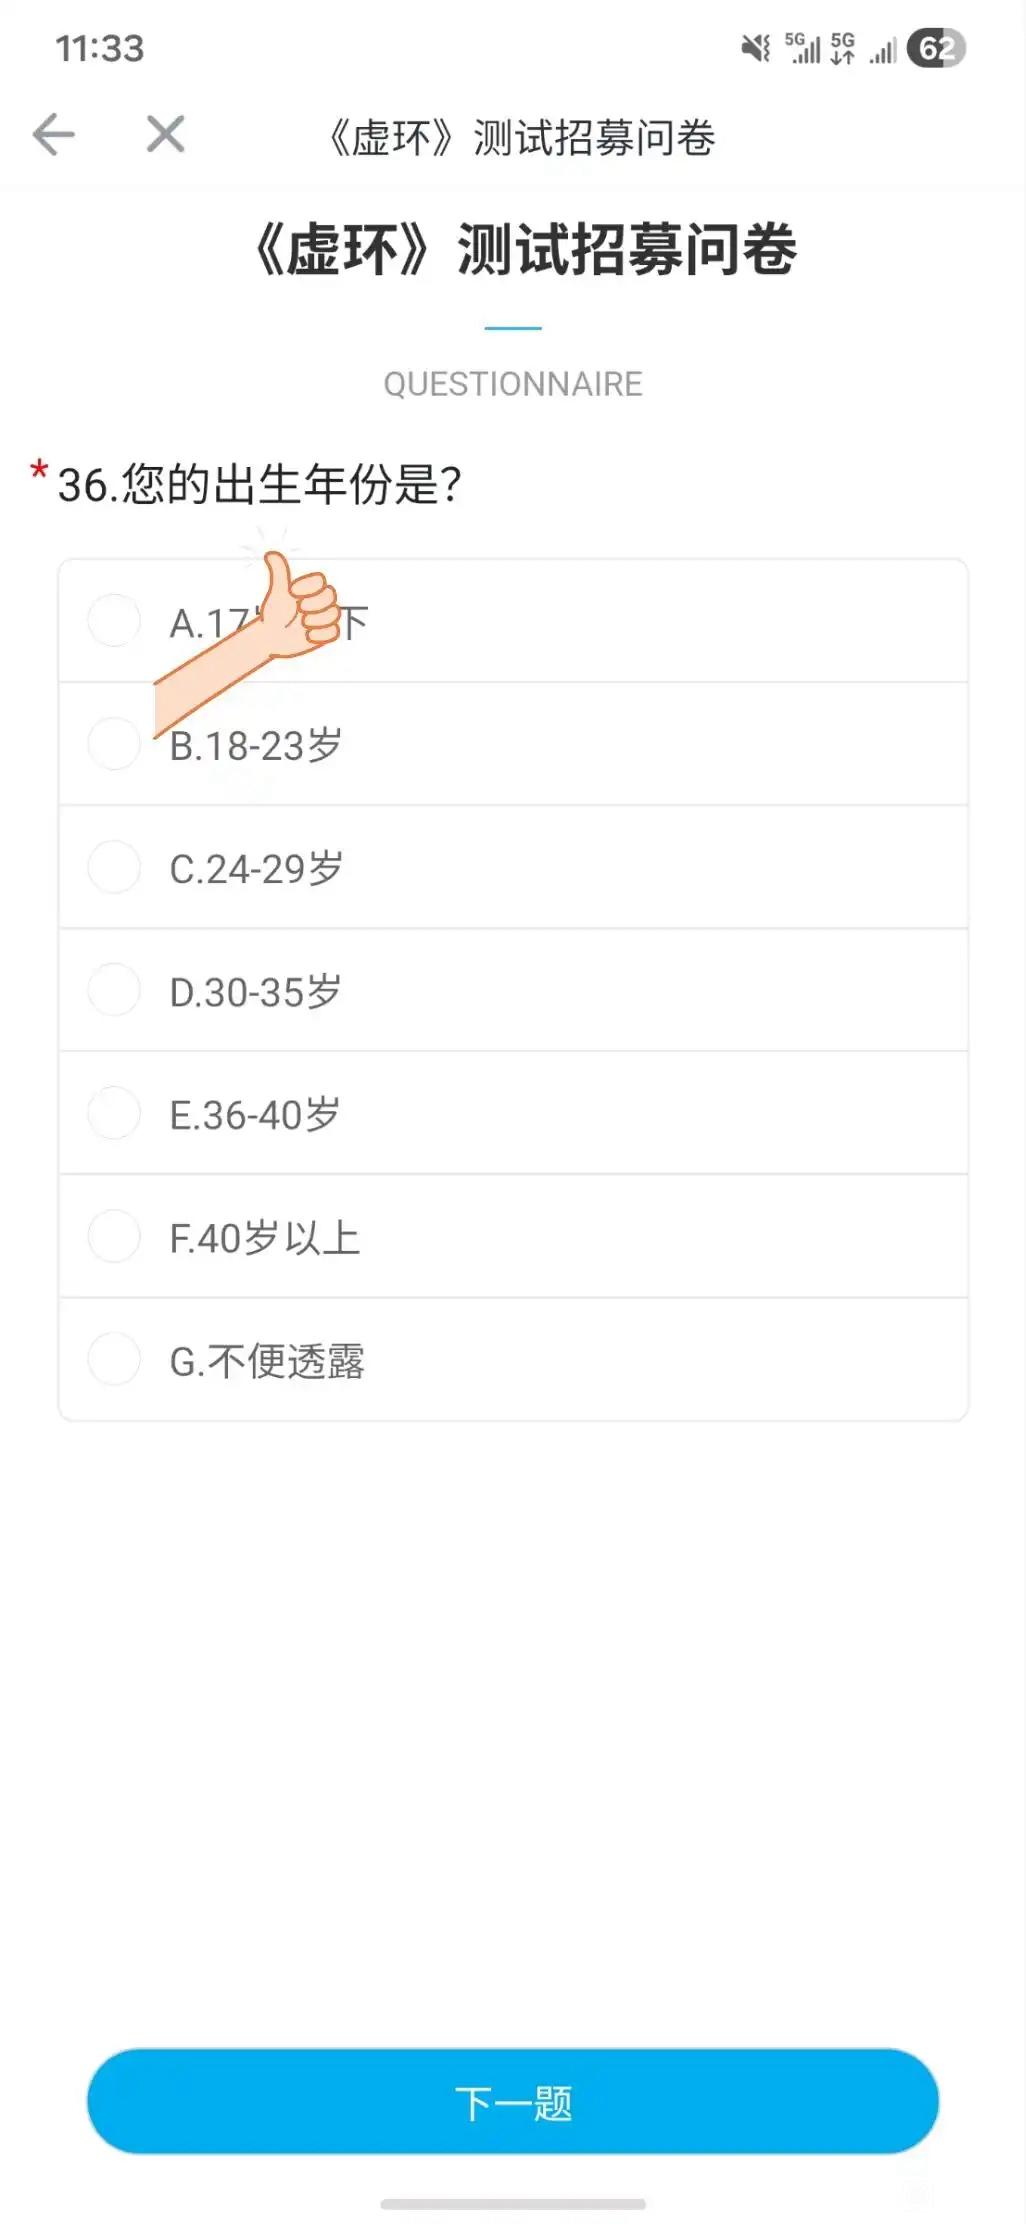Choose F.40岁以上 radio option
This screenshot has height=2224, width=1026.
coord(114,1237)
